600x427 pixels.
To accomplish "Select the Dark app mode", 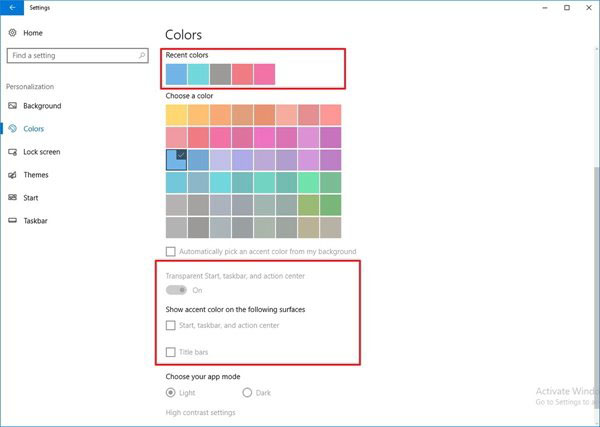I will [x=247, y=393].
